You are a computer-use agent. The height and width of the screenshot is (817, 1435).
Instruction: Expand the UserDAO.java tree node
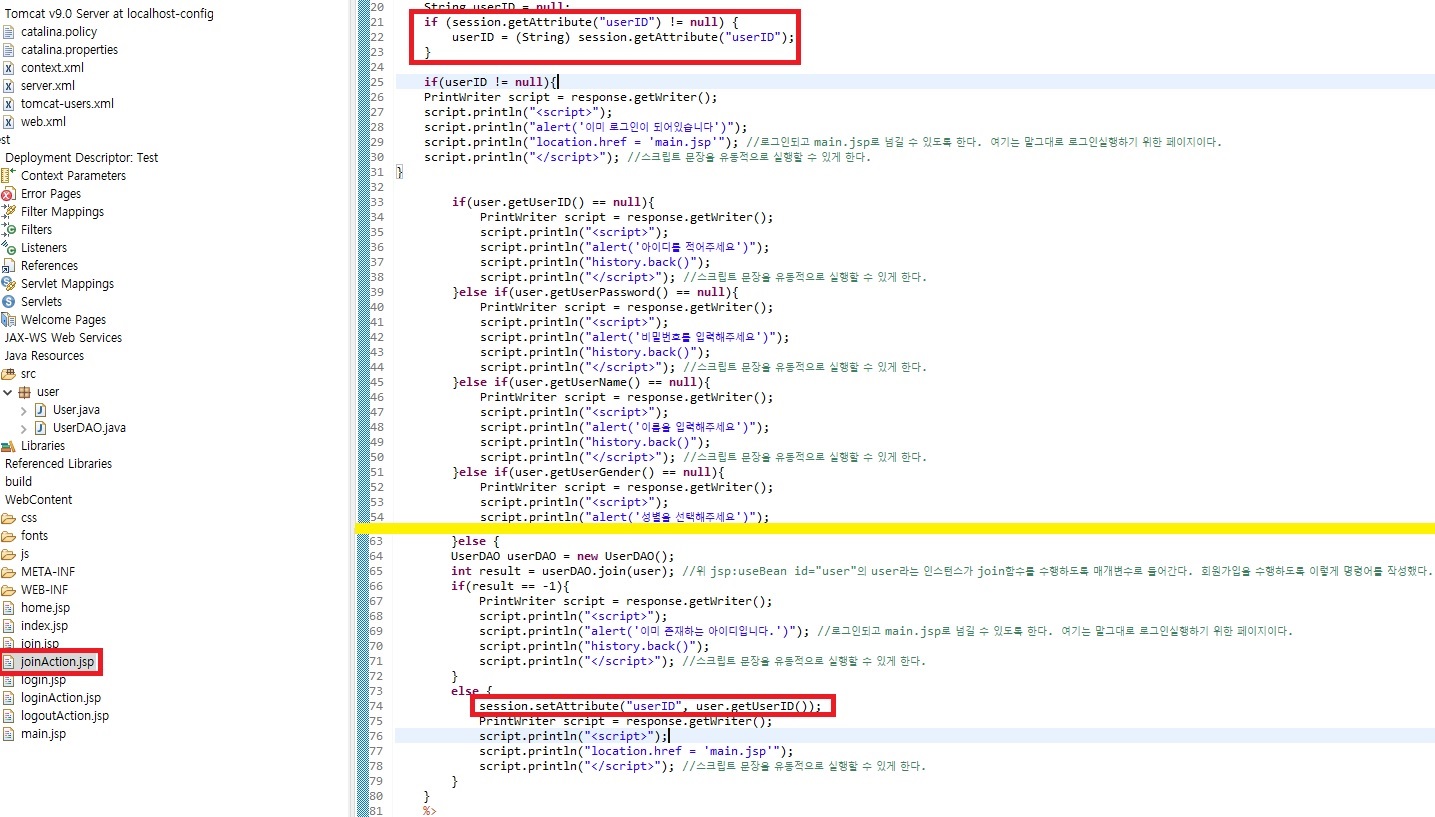click(24, 428)
